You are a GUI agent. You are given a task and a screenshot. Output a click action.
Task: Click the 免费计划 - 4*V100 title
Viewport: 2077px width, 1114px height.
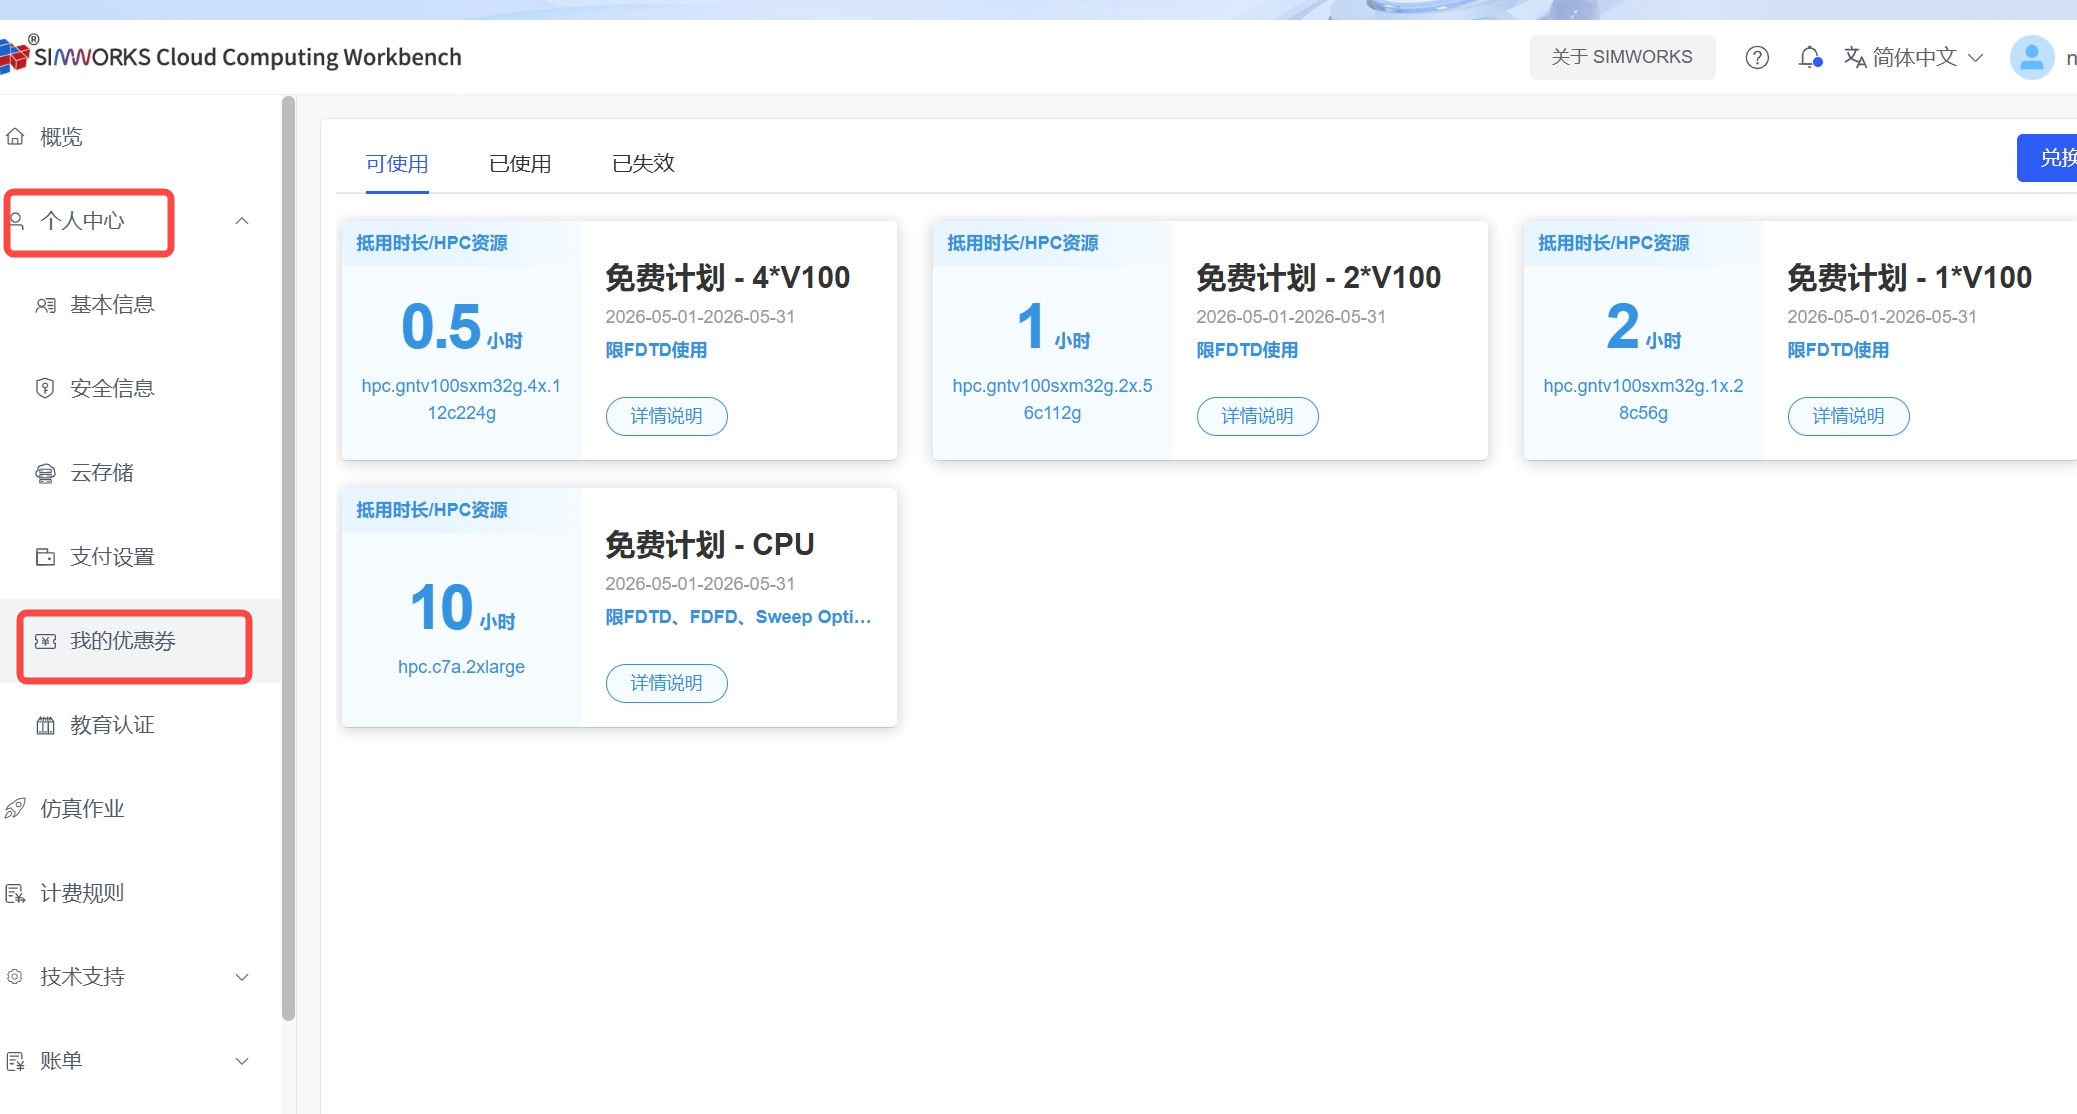click(x=728, y=277)
